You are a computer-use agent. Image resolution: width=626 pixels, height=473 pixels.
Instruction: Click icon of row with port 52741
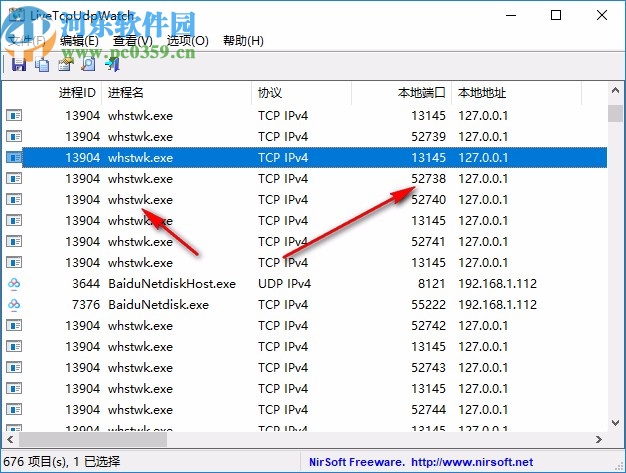pos(14,242)
